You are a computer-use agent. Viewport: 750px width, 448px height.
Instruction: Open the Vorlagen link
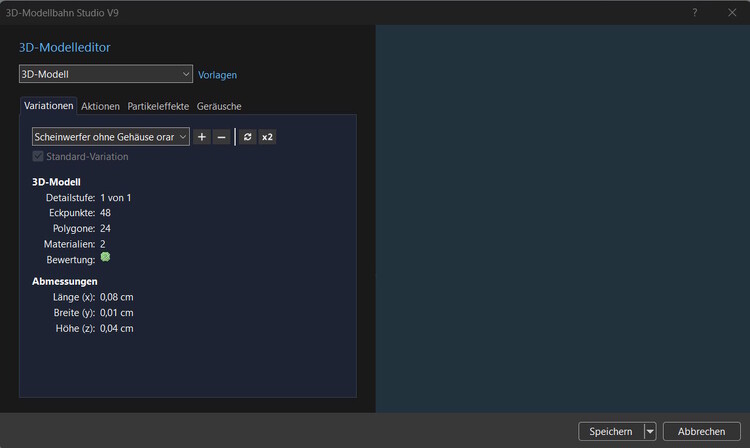click(x=217, y=75)
